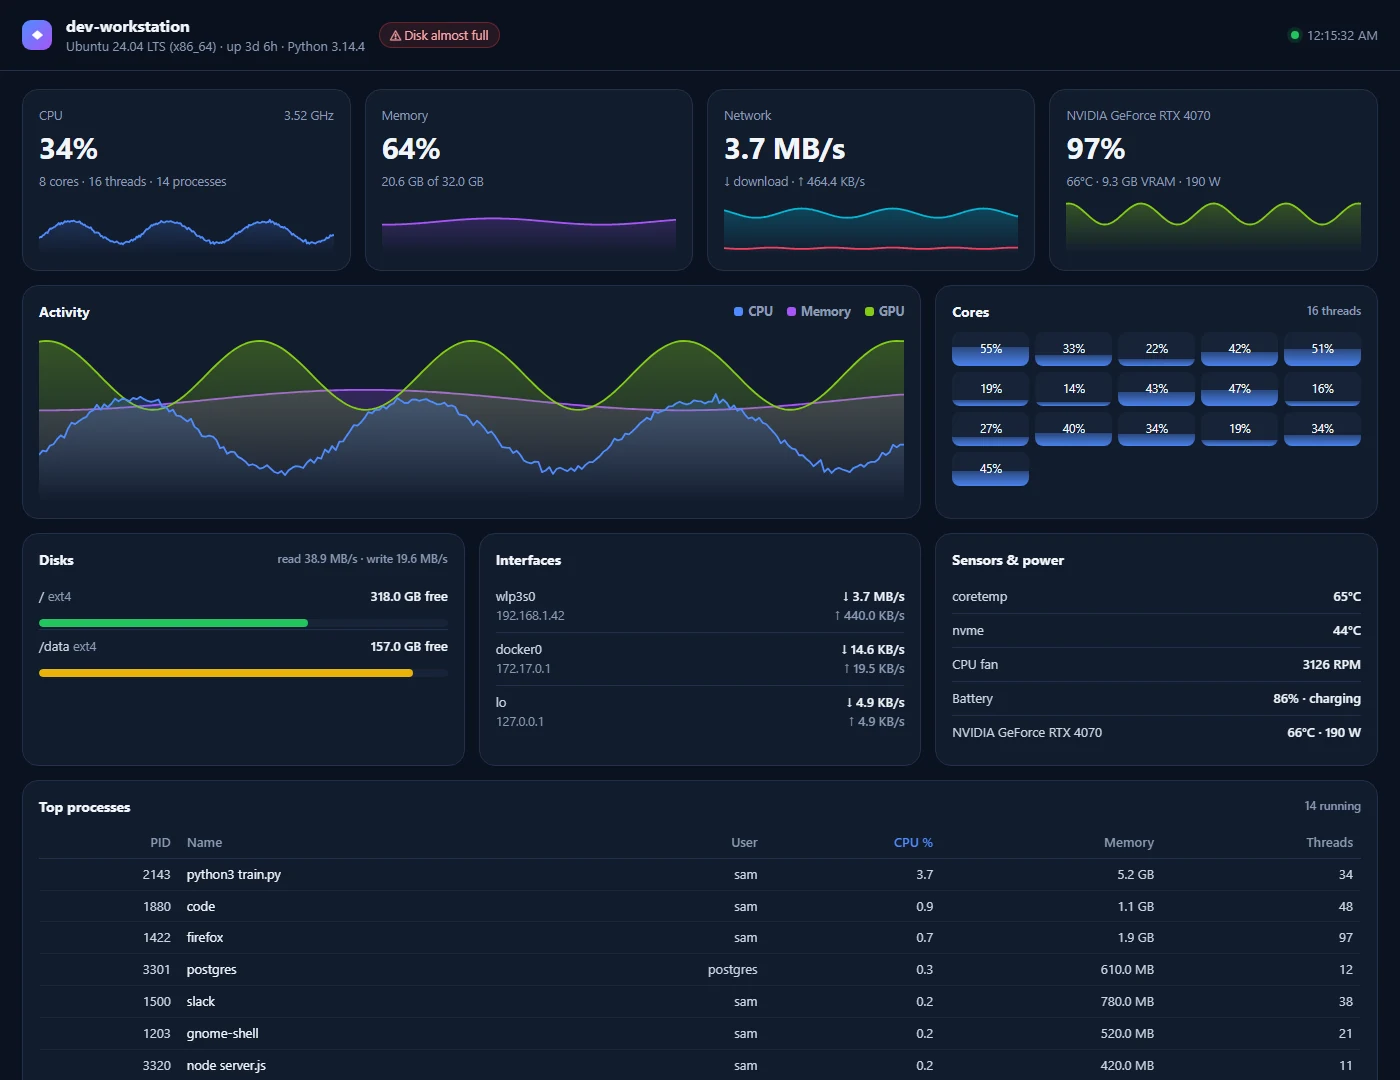Image resolution: width=1400 pixels, height=1080 pixels.
Task: Sort processes by User column header
Action: tap(744, 843)
